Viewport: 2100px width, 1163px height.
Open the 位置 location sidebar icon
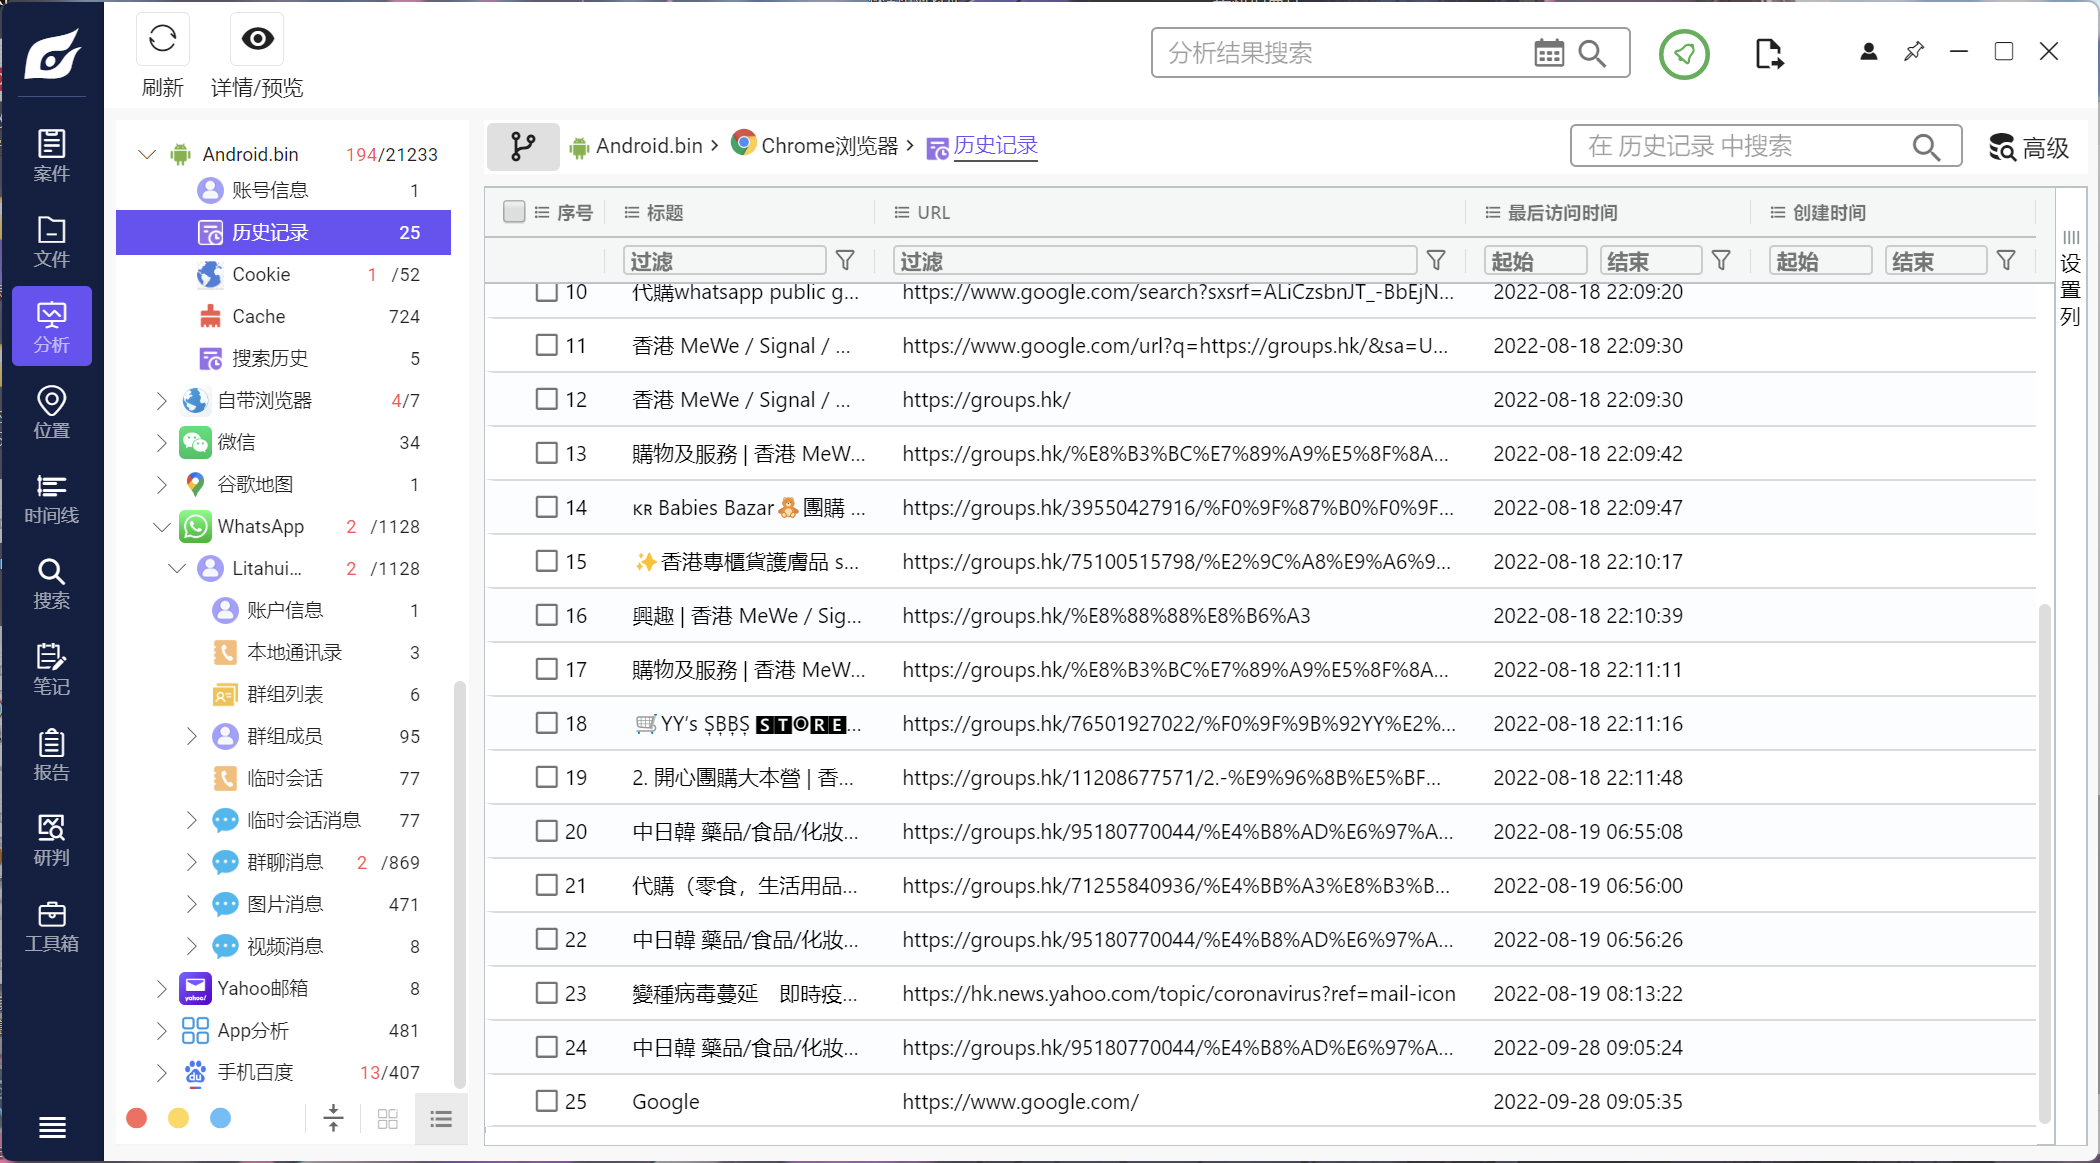[x=52, y=412]
